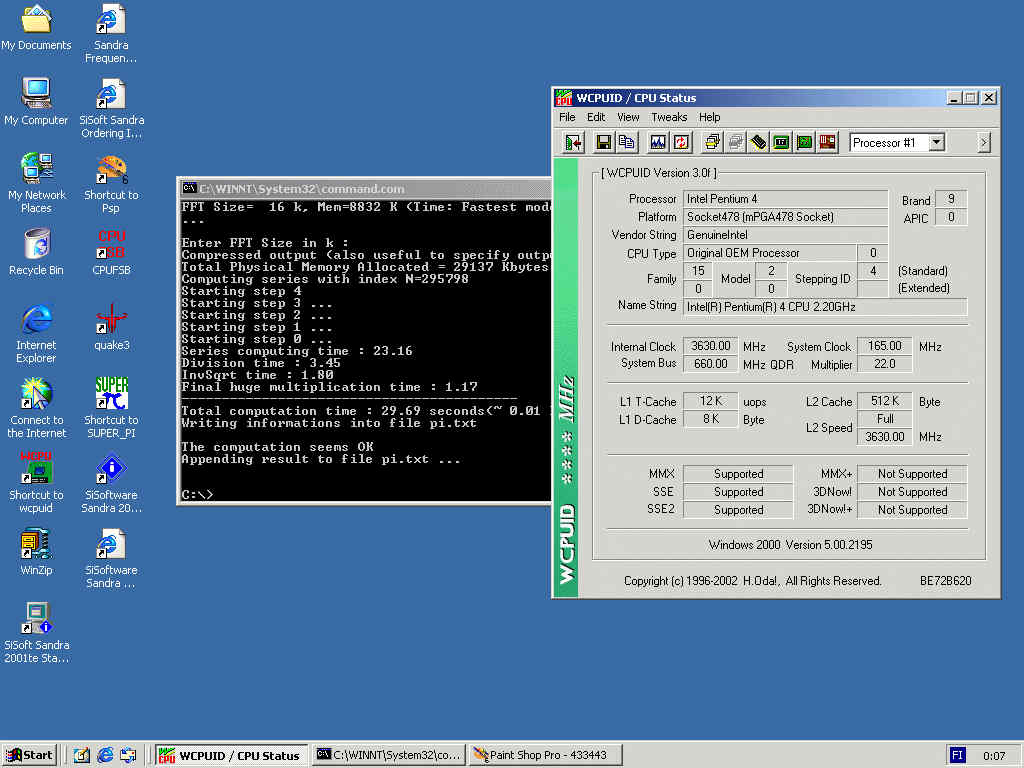This screenshot has height=768, width=1024.
Task: Open the Tweaks menu
Action: point(669,117)
